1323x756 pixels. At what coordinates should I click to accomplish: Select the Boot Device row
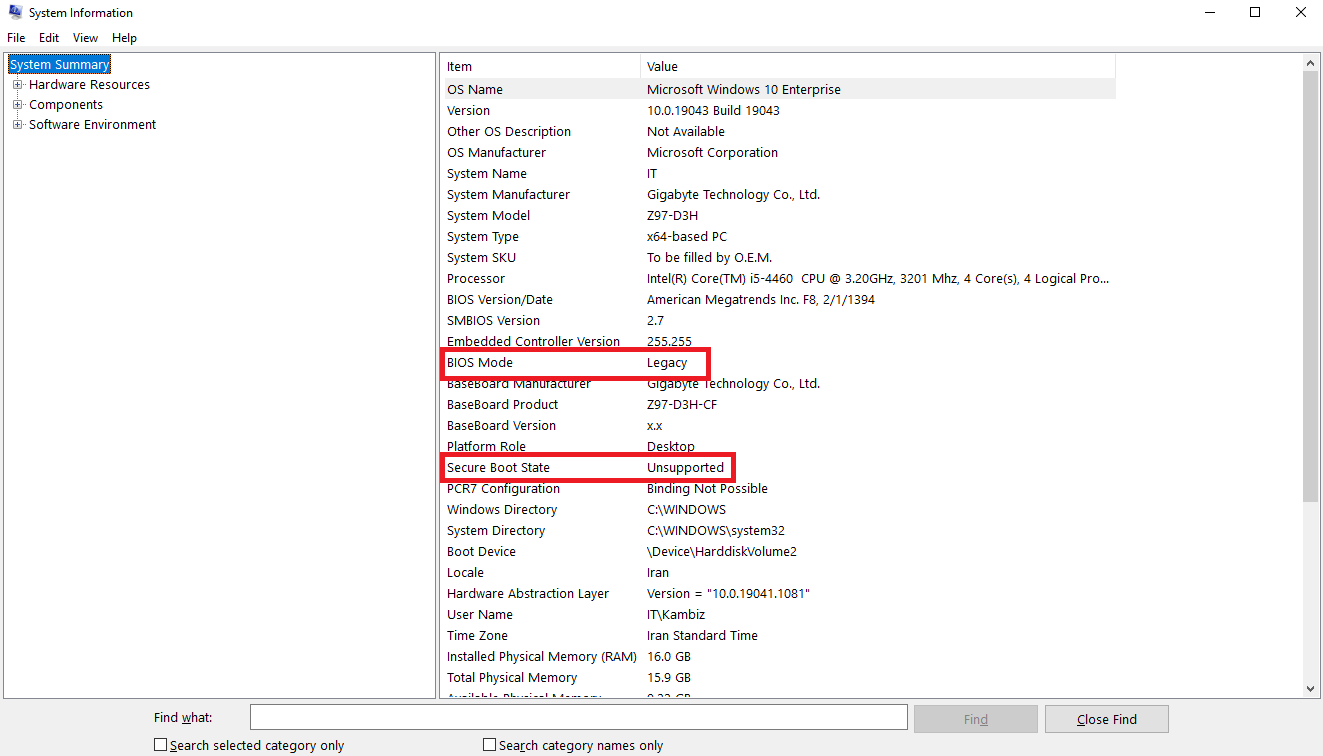click(778, 551)
